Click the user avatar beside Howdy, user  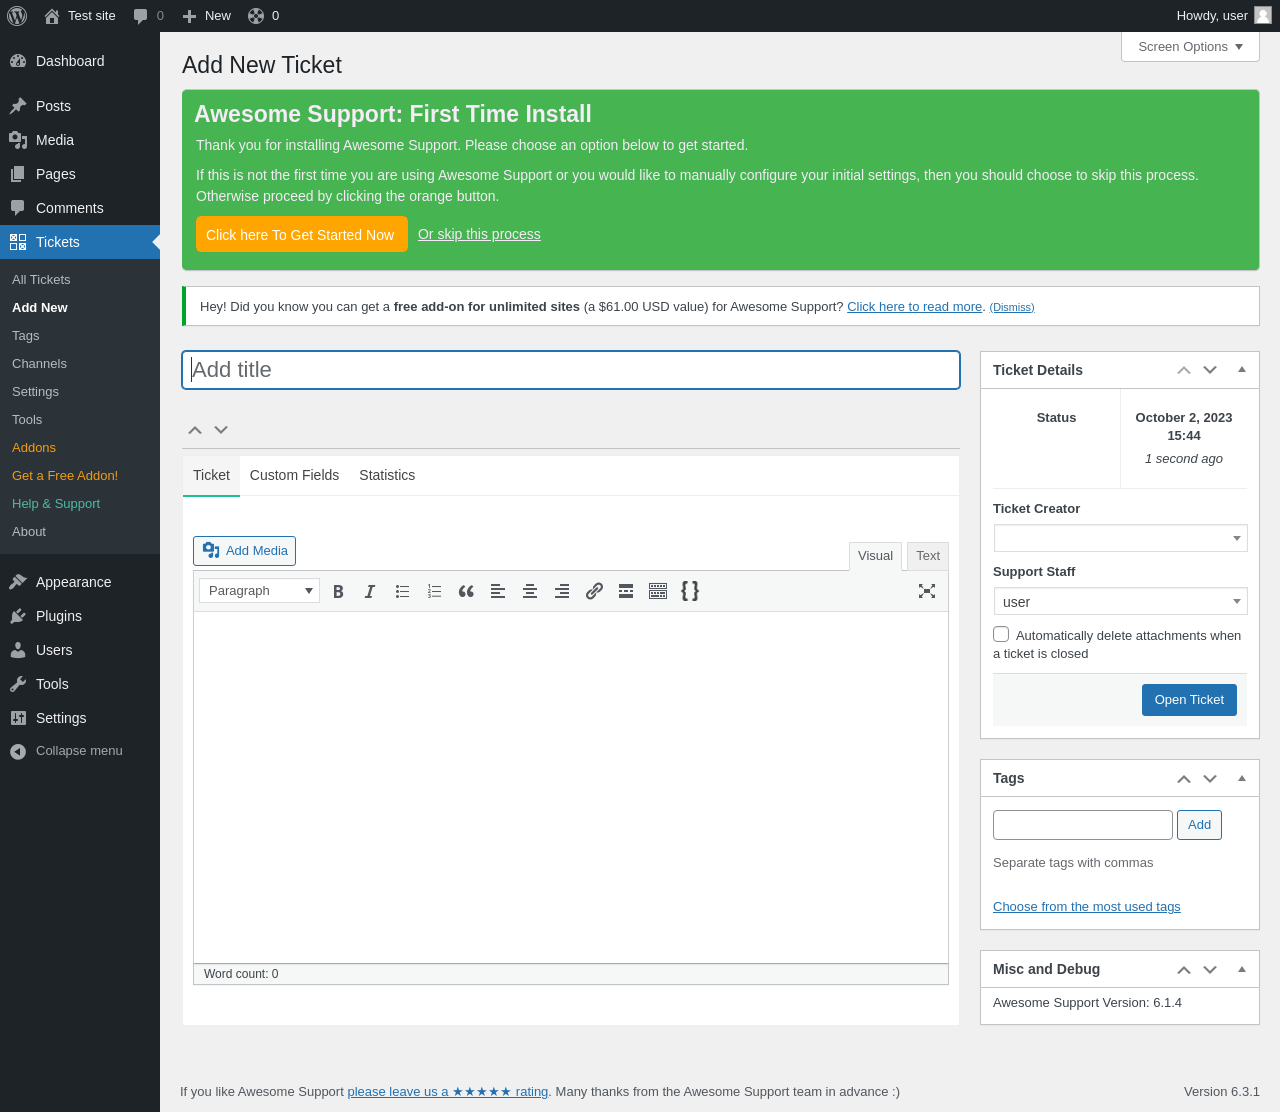tap(1263, 15)
